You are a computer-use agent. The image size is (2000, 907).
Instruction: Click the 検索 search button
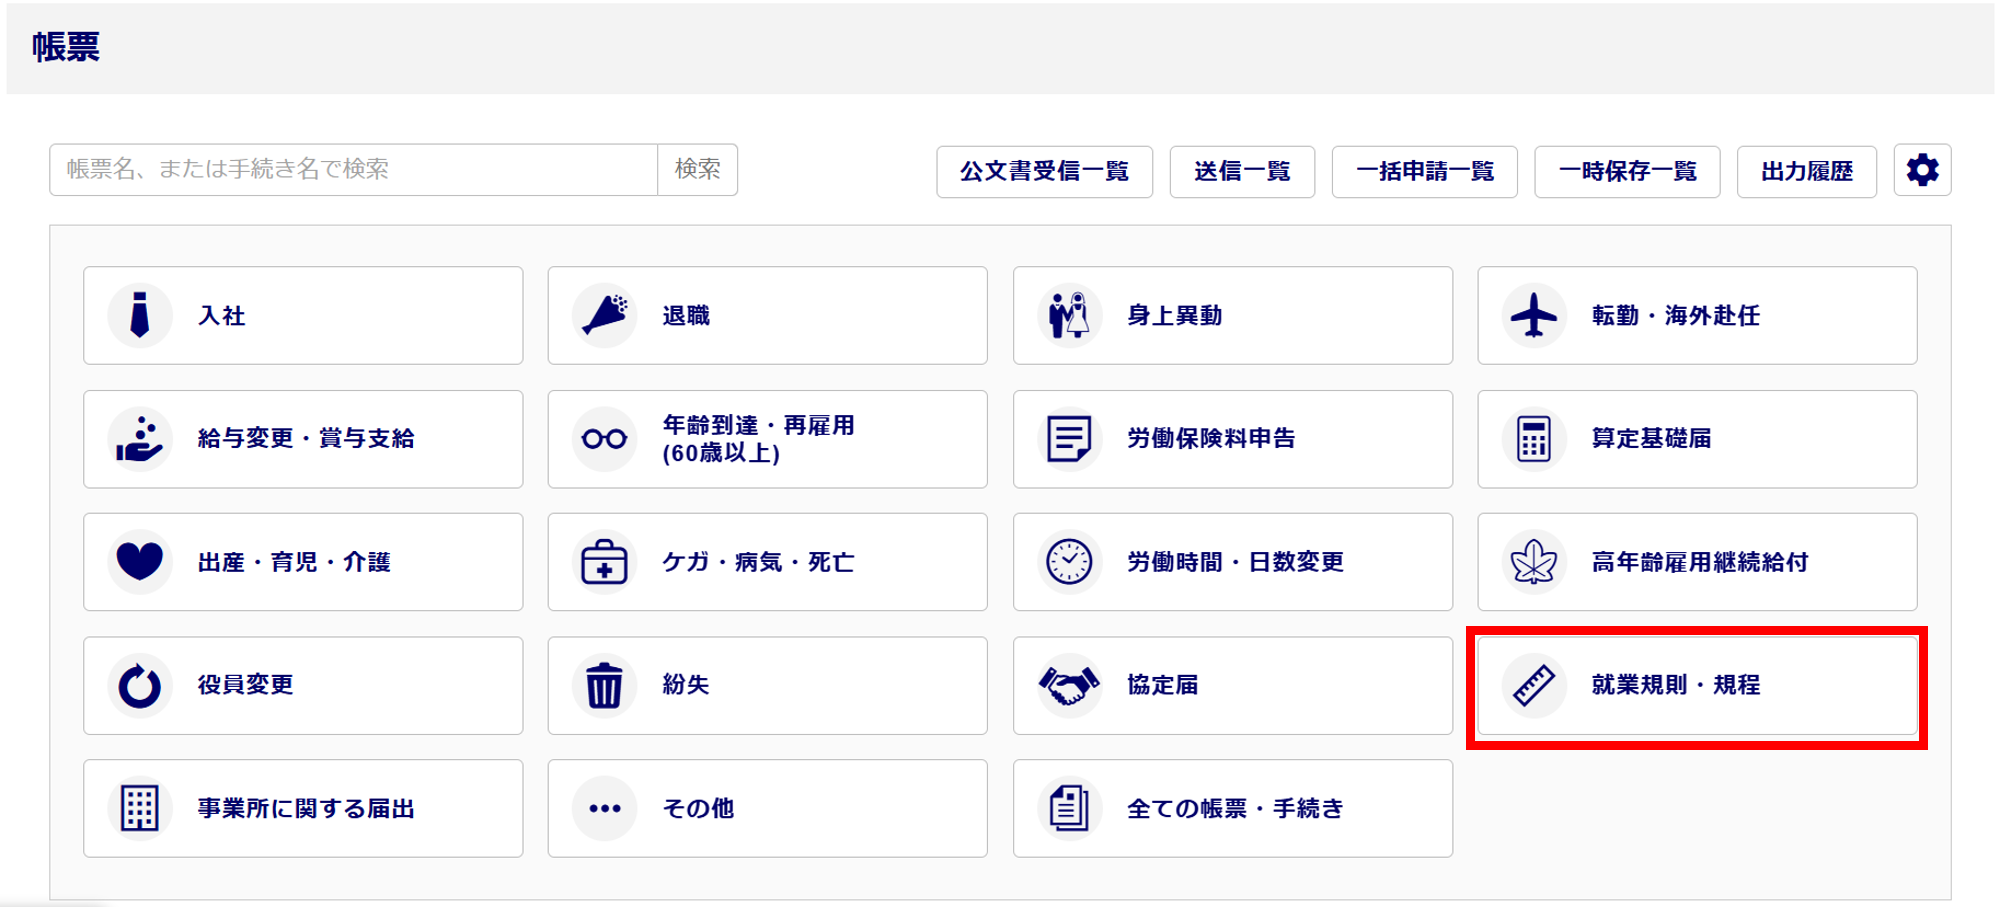click(x=698, y=170)
